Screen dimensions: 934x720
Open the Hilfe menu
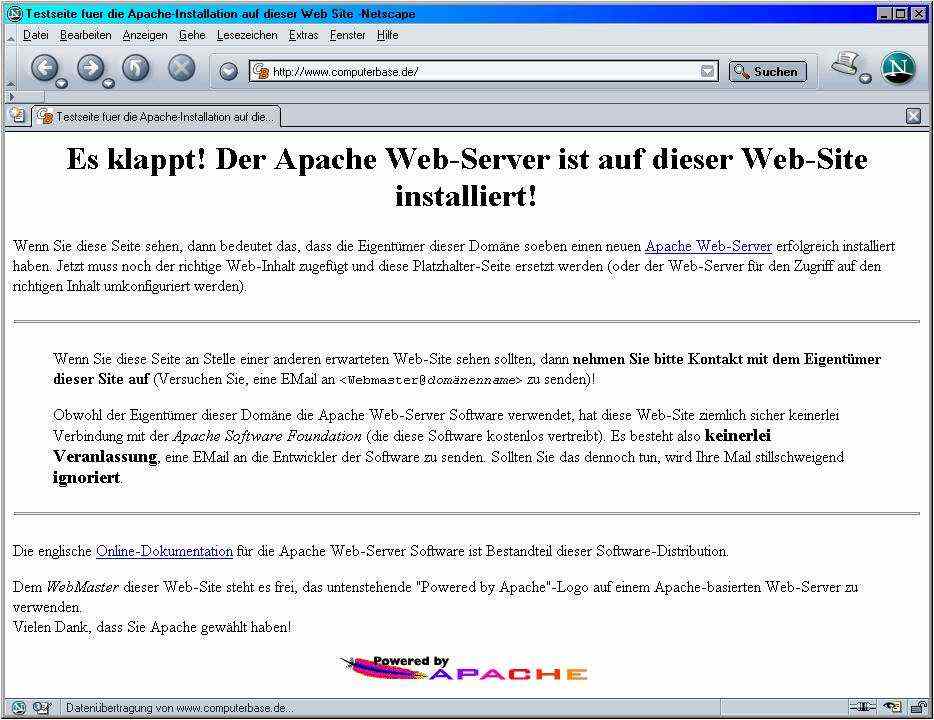387,35
